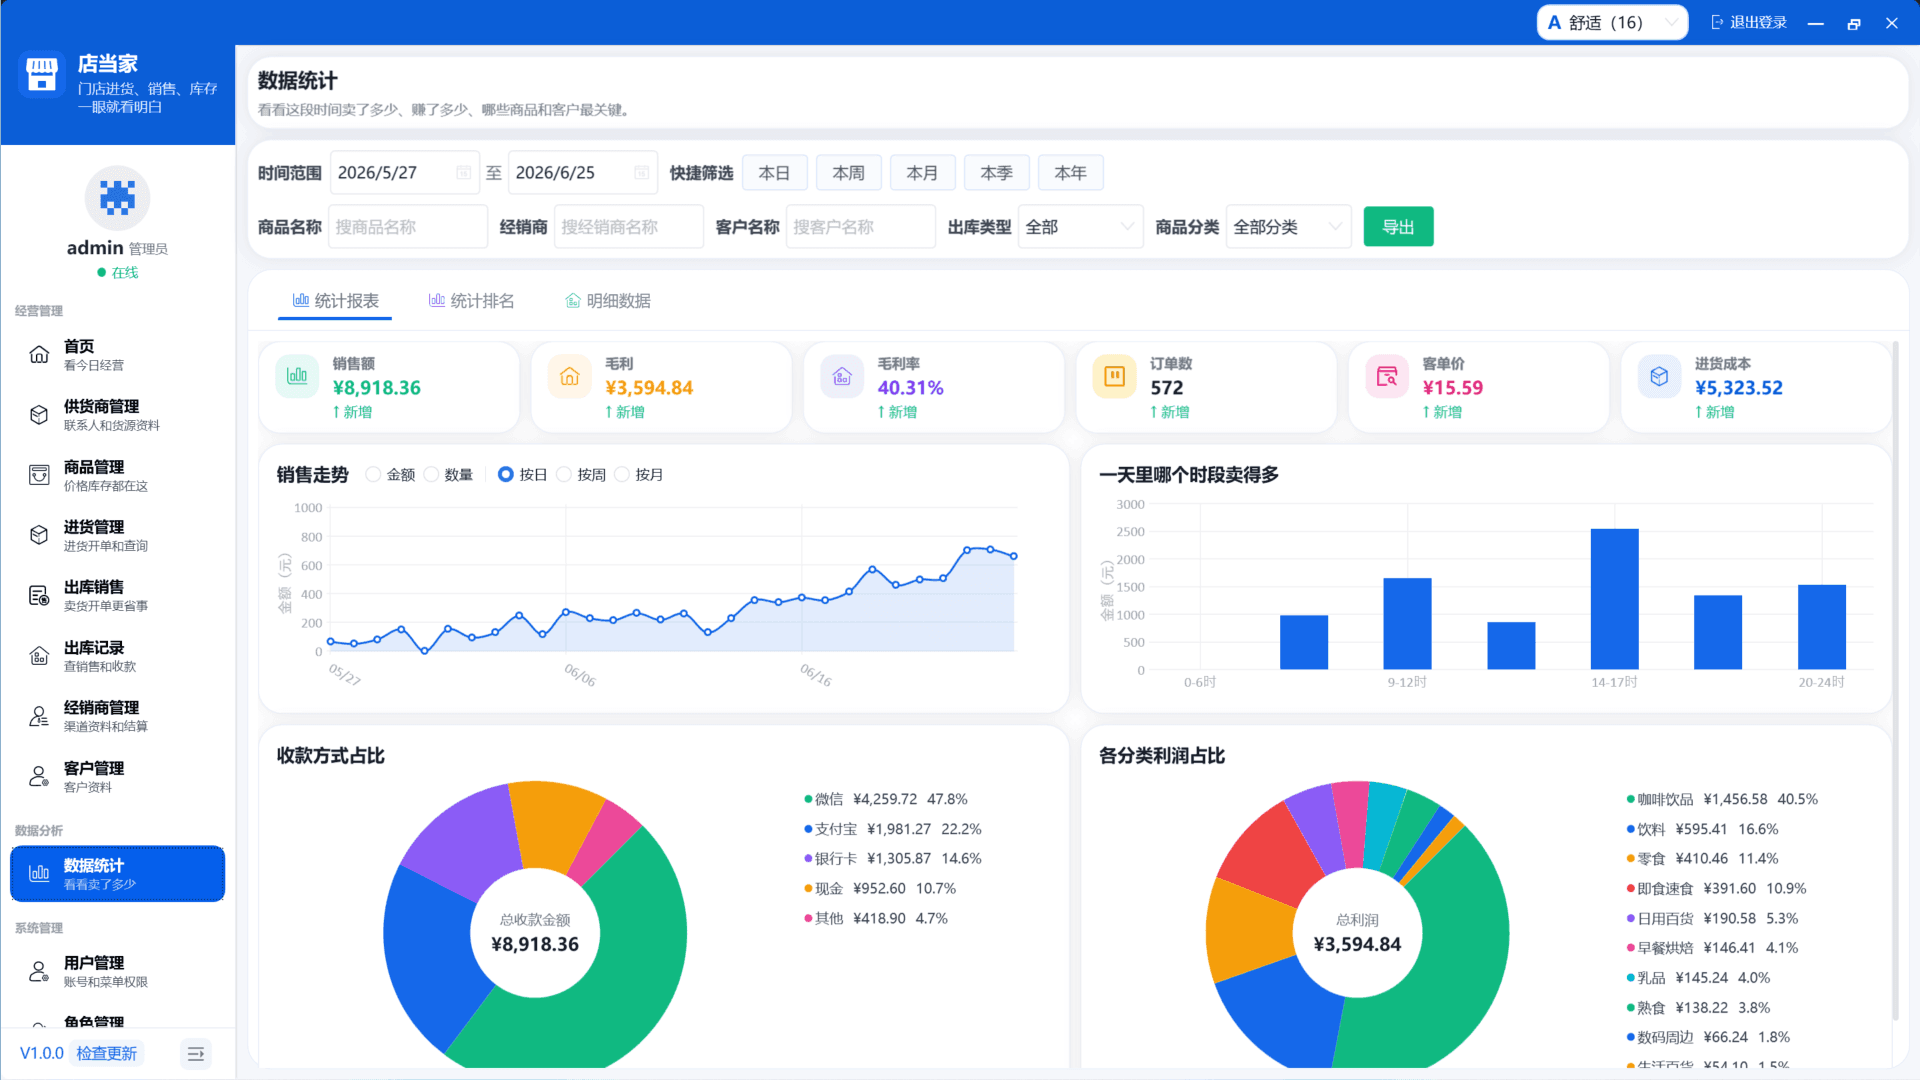The height and width of the screenshot is (1080, 1920).
Task: Click the admin avatar icon
Action: point(117,198)
